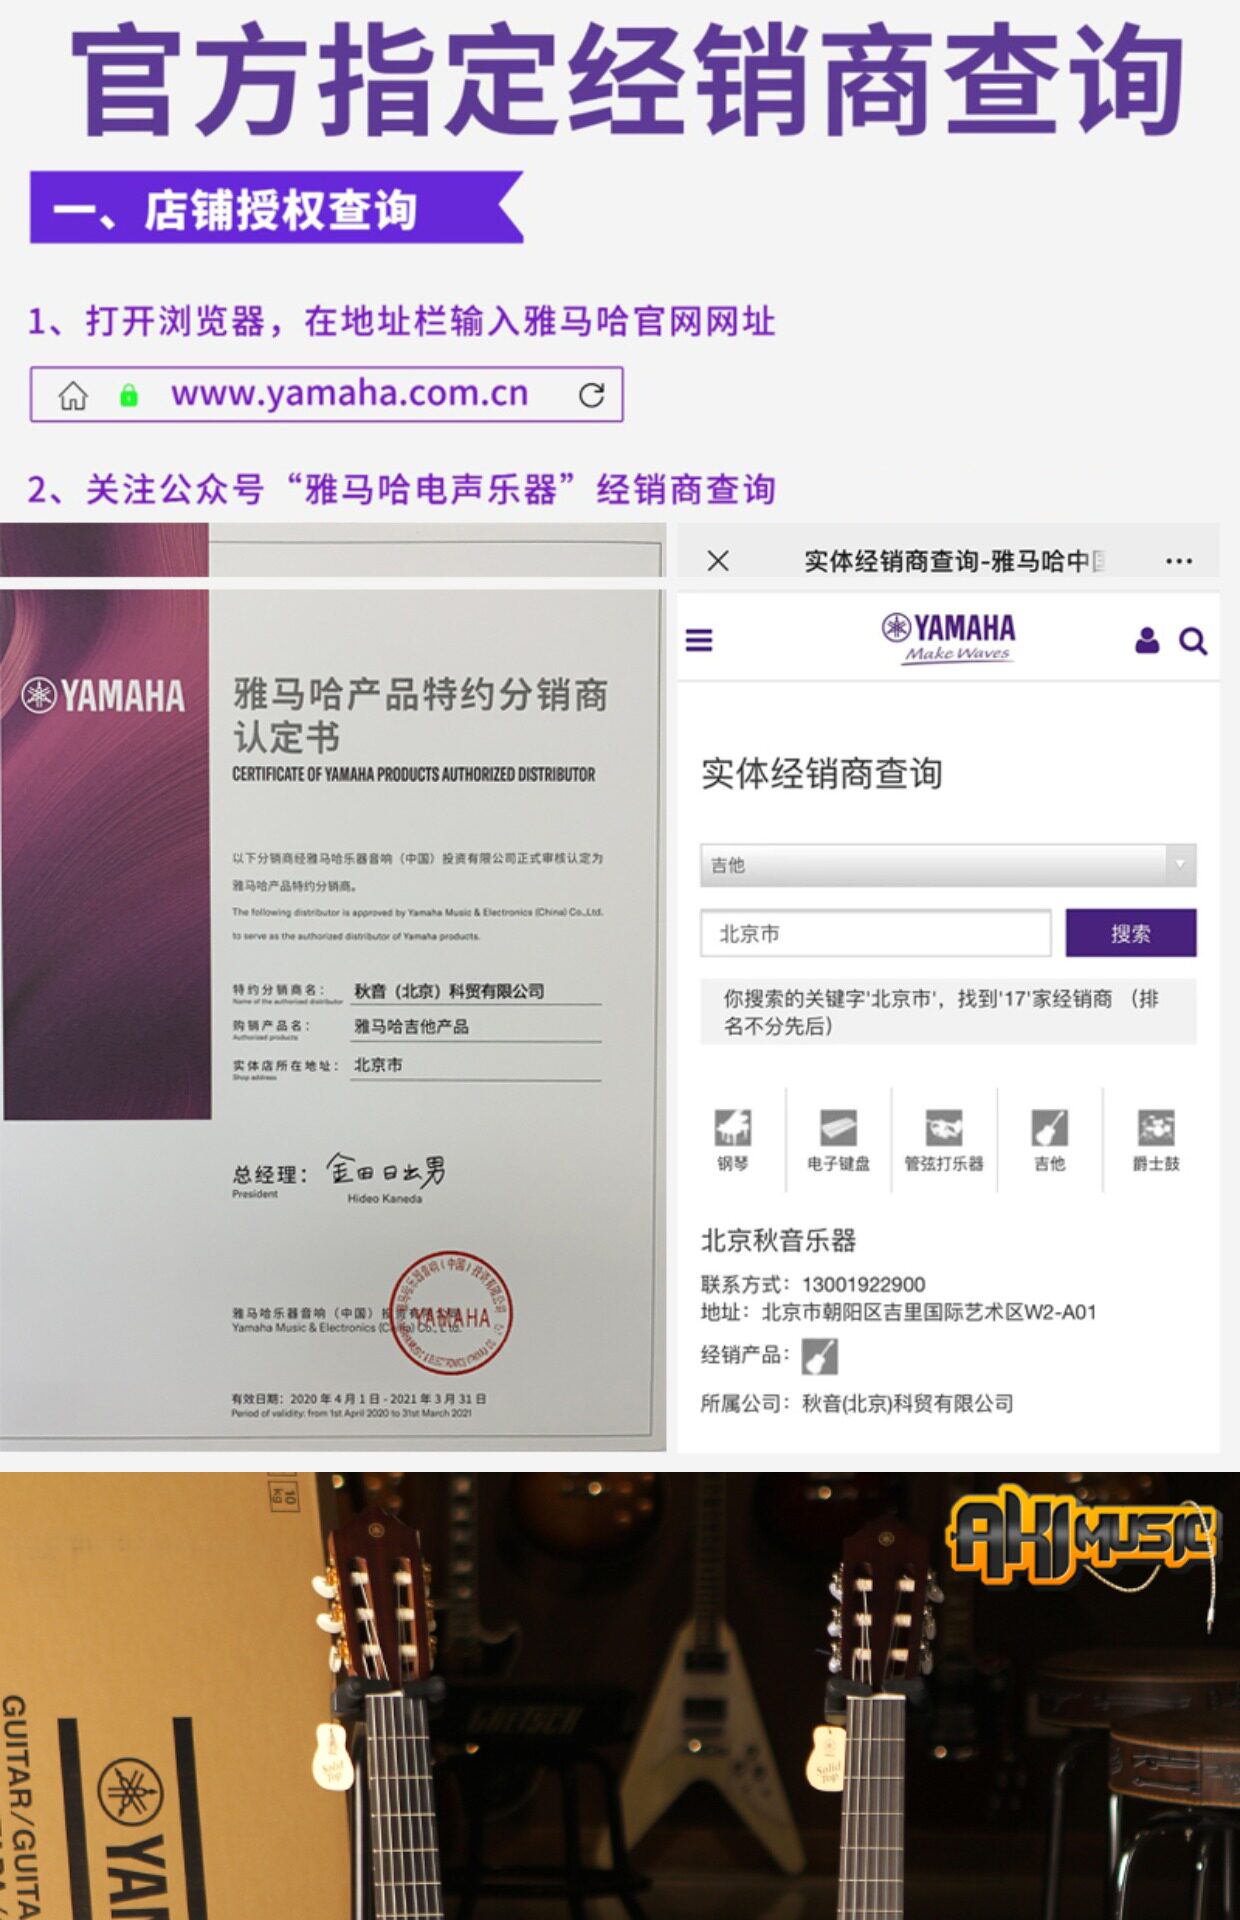Click the search magnifier icon
1240x1920 pixels.
(x=1193, y=641)
